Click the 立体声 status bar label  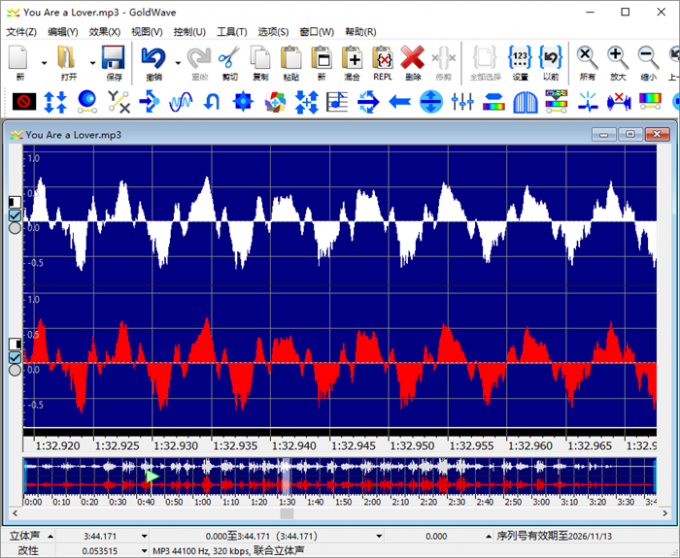[24, 536]
